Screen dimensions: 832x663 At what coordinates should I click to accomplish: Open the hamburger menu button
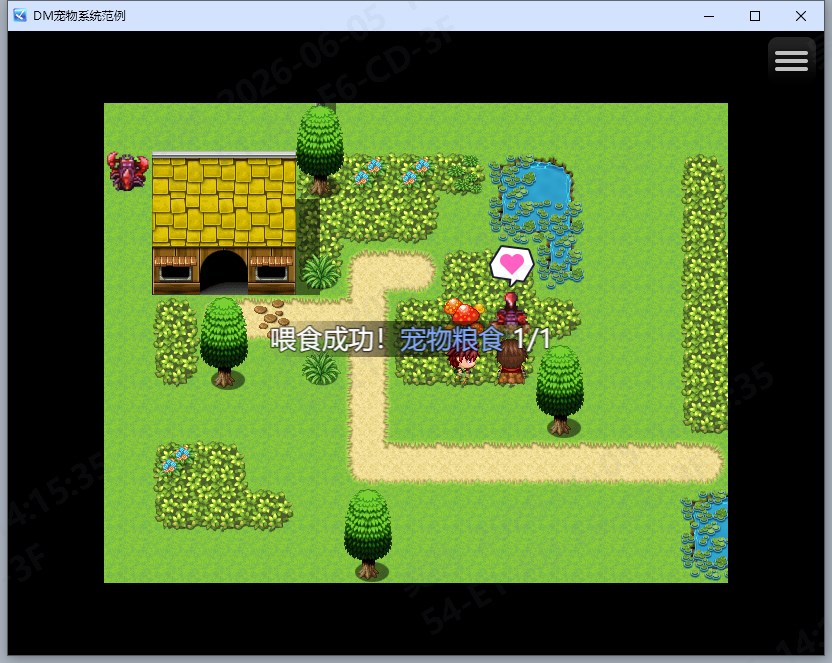coord(791,60)
